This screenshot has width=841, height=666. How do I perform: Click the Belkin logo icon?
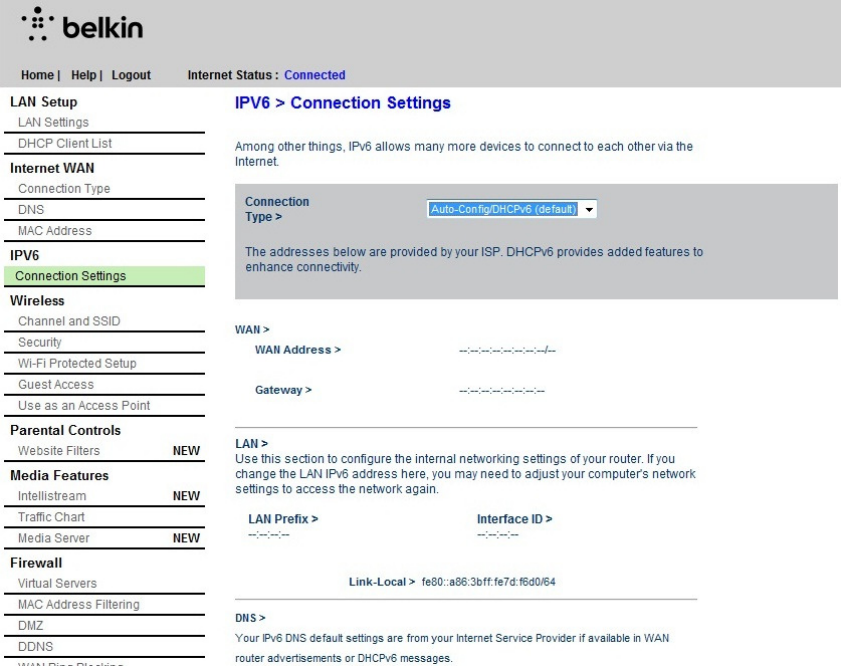(x=38, y=24)
